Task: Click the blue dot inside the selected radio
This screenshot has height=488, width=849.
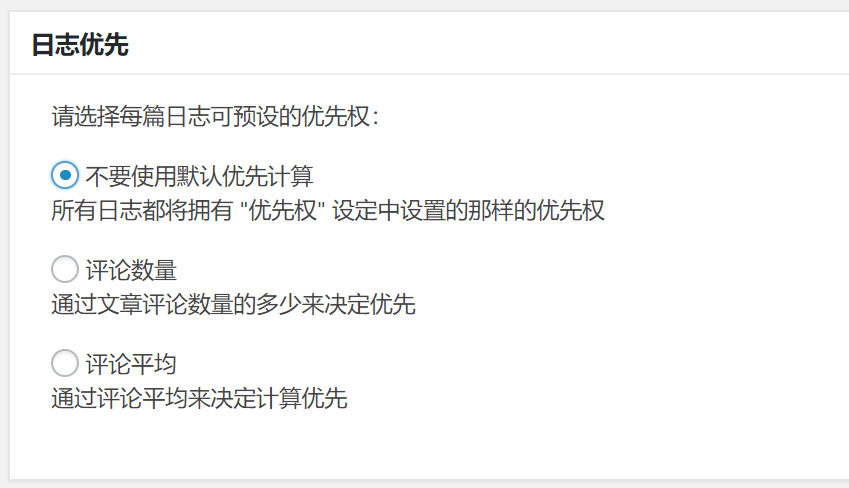Action: (x=65, y=175)
